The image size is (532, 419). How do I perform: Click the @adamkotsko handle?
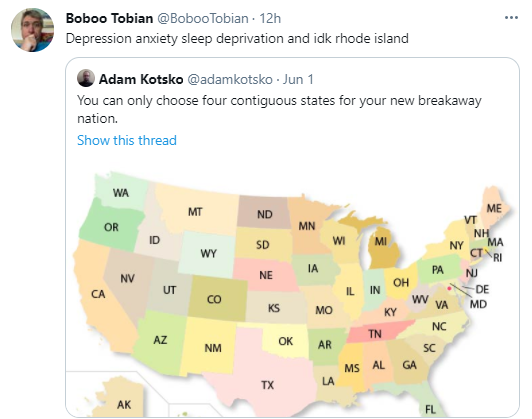click(230, 79)
